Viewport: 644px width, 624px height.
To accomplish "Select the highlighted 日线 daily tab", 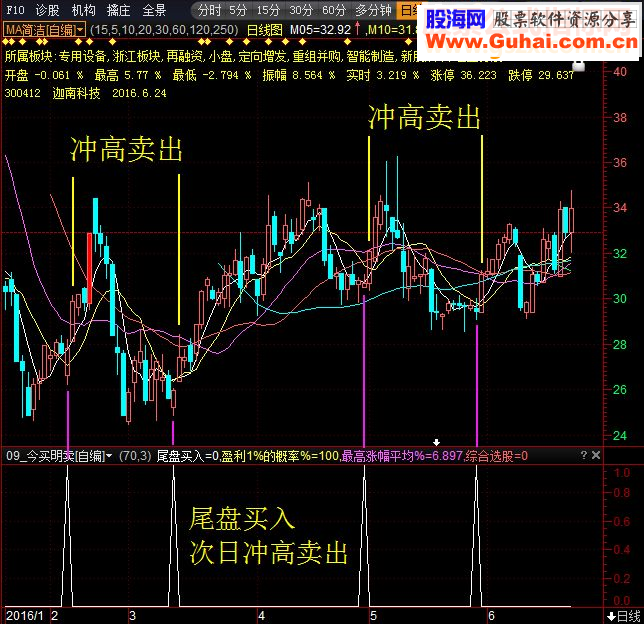I will (x=407, y=10).
